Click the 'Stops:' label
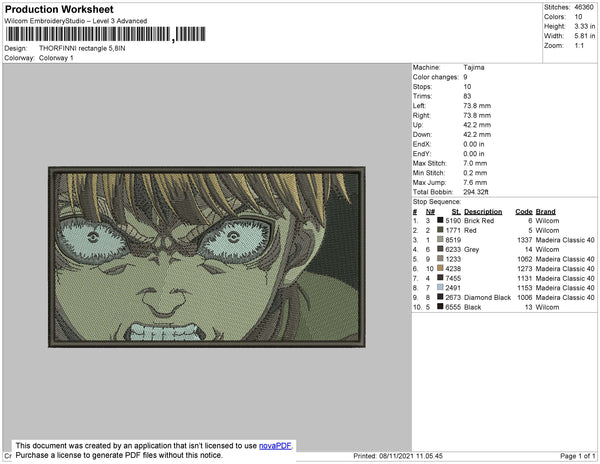600x464 pixels. 422,87
